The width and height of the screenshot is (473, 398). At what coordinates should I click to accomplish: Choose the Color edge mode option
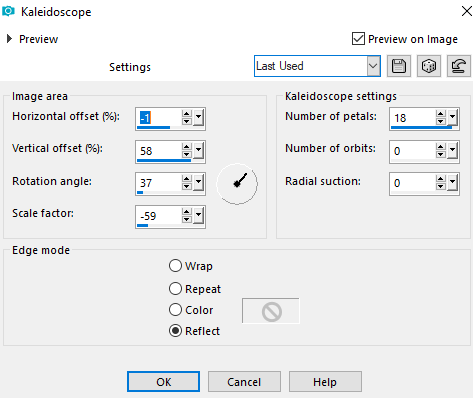pos(175,310)
